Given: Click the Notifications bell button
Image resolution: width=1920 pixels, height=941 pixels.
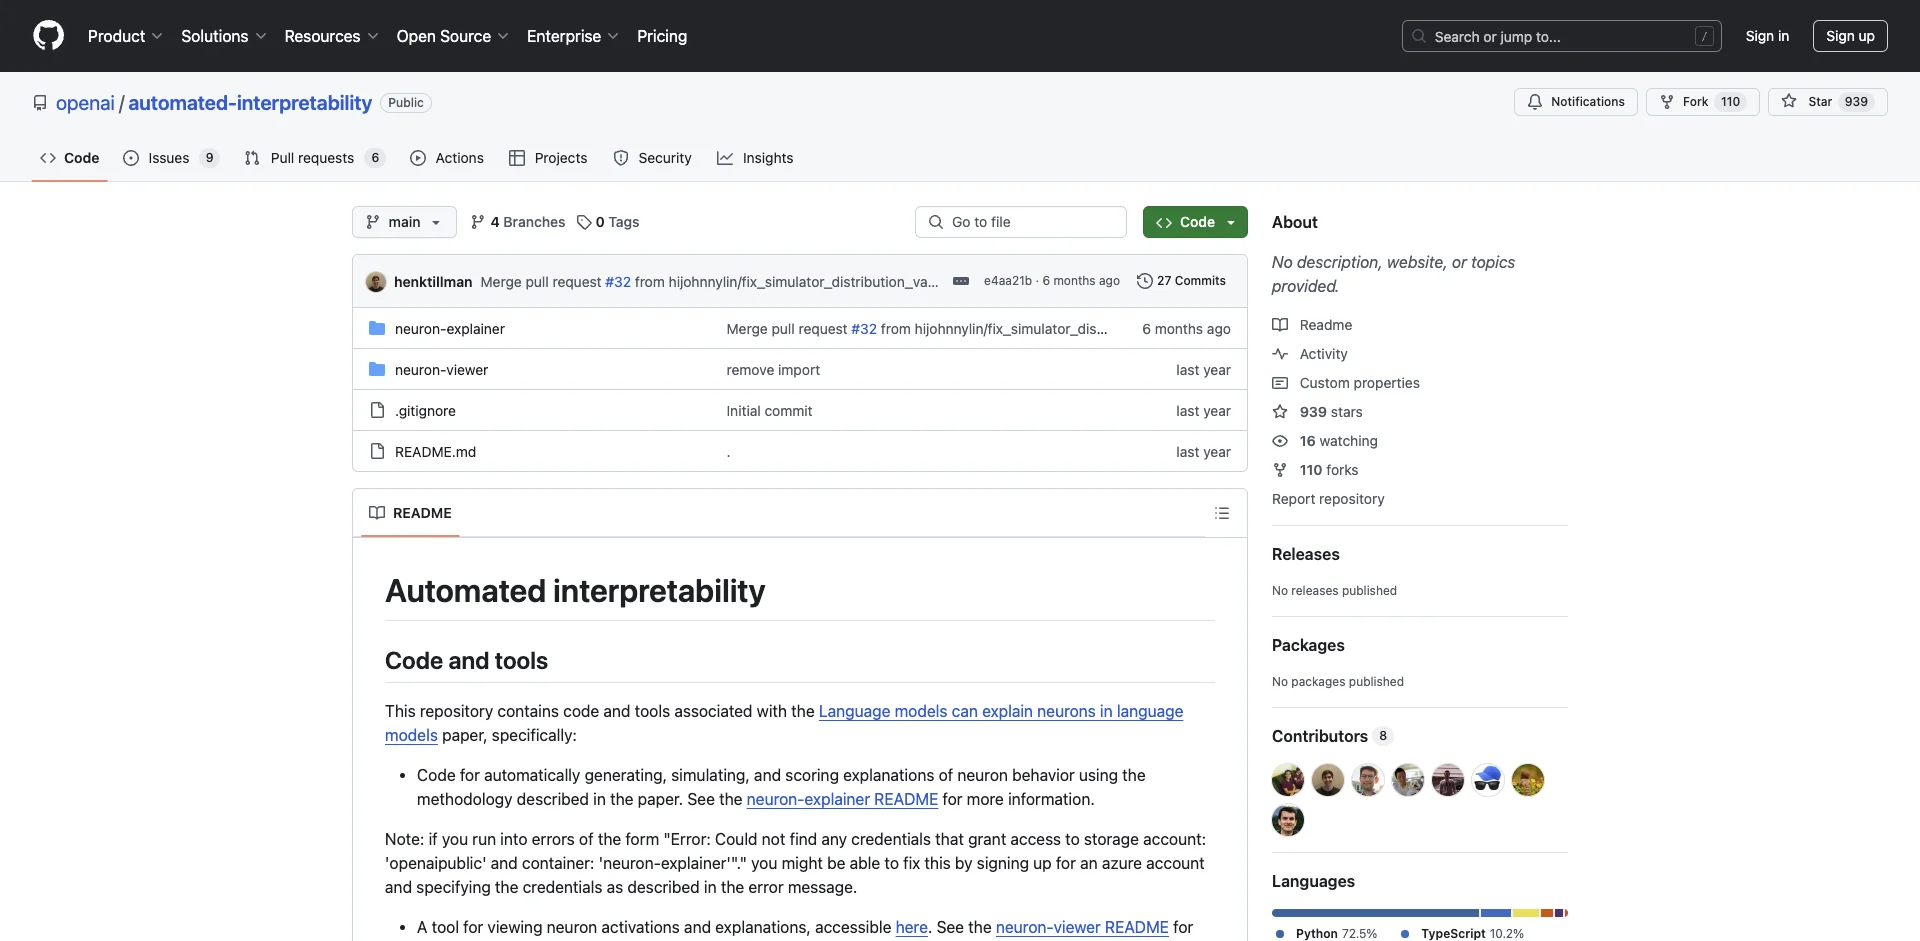Looking at the screenshot, I should [x=1576, y=102].
